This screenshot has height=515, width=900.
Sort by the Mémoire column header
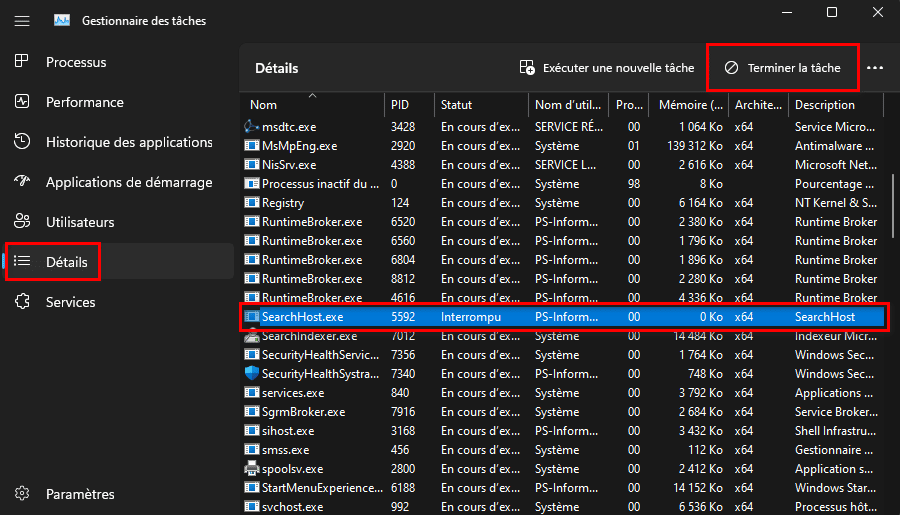pyautogui.click(x=689, y=105)
